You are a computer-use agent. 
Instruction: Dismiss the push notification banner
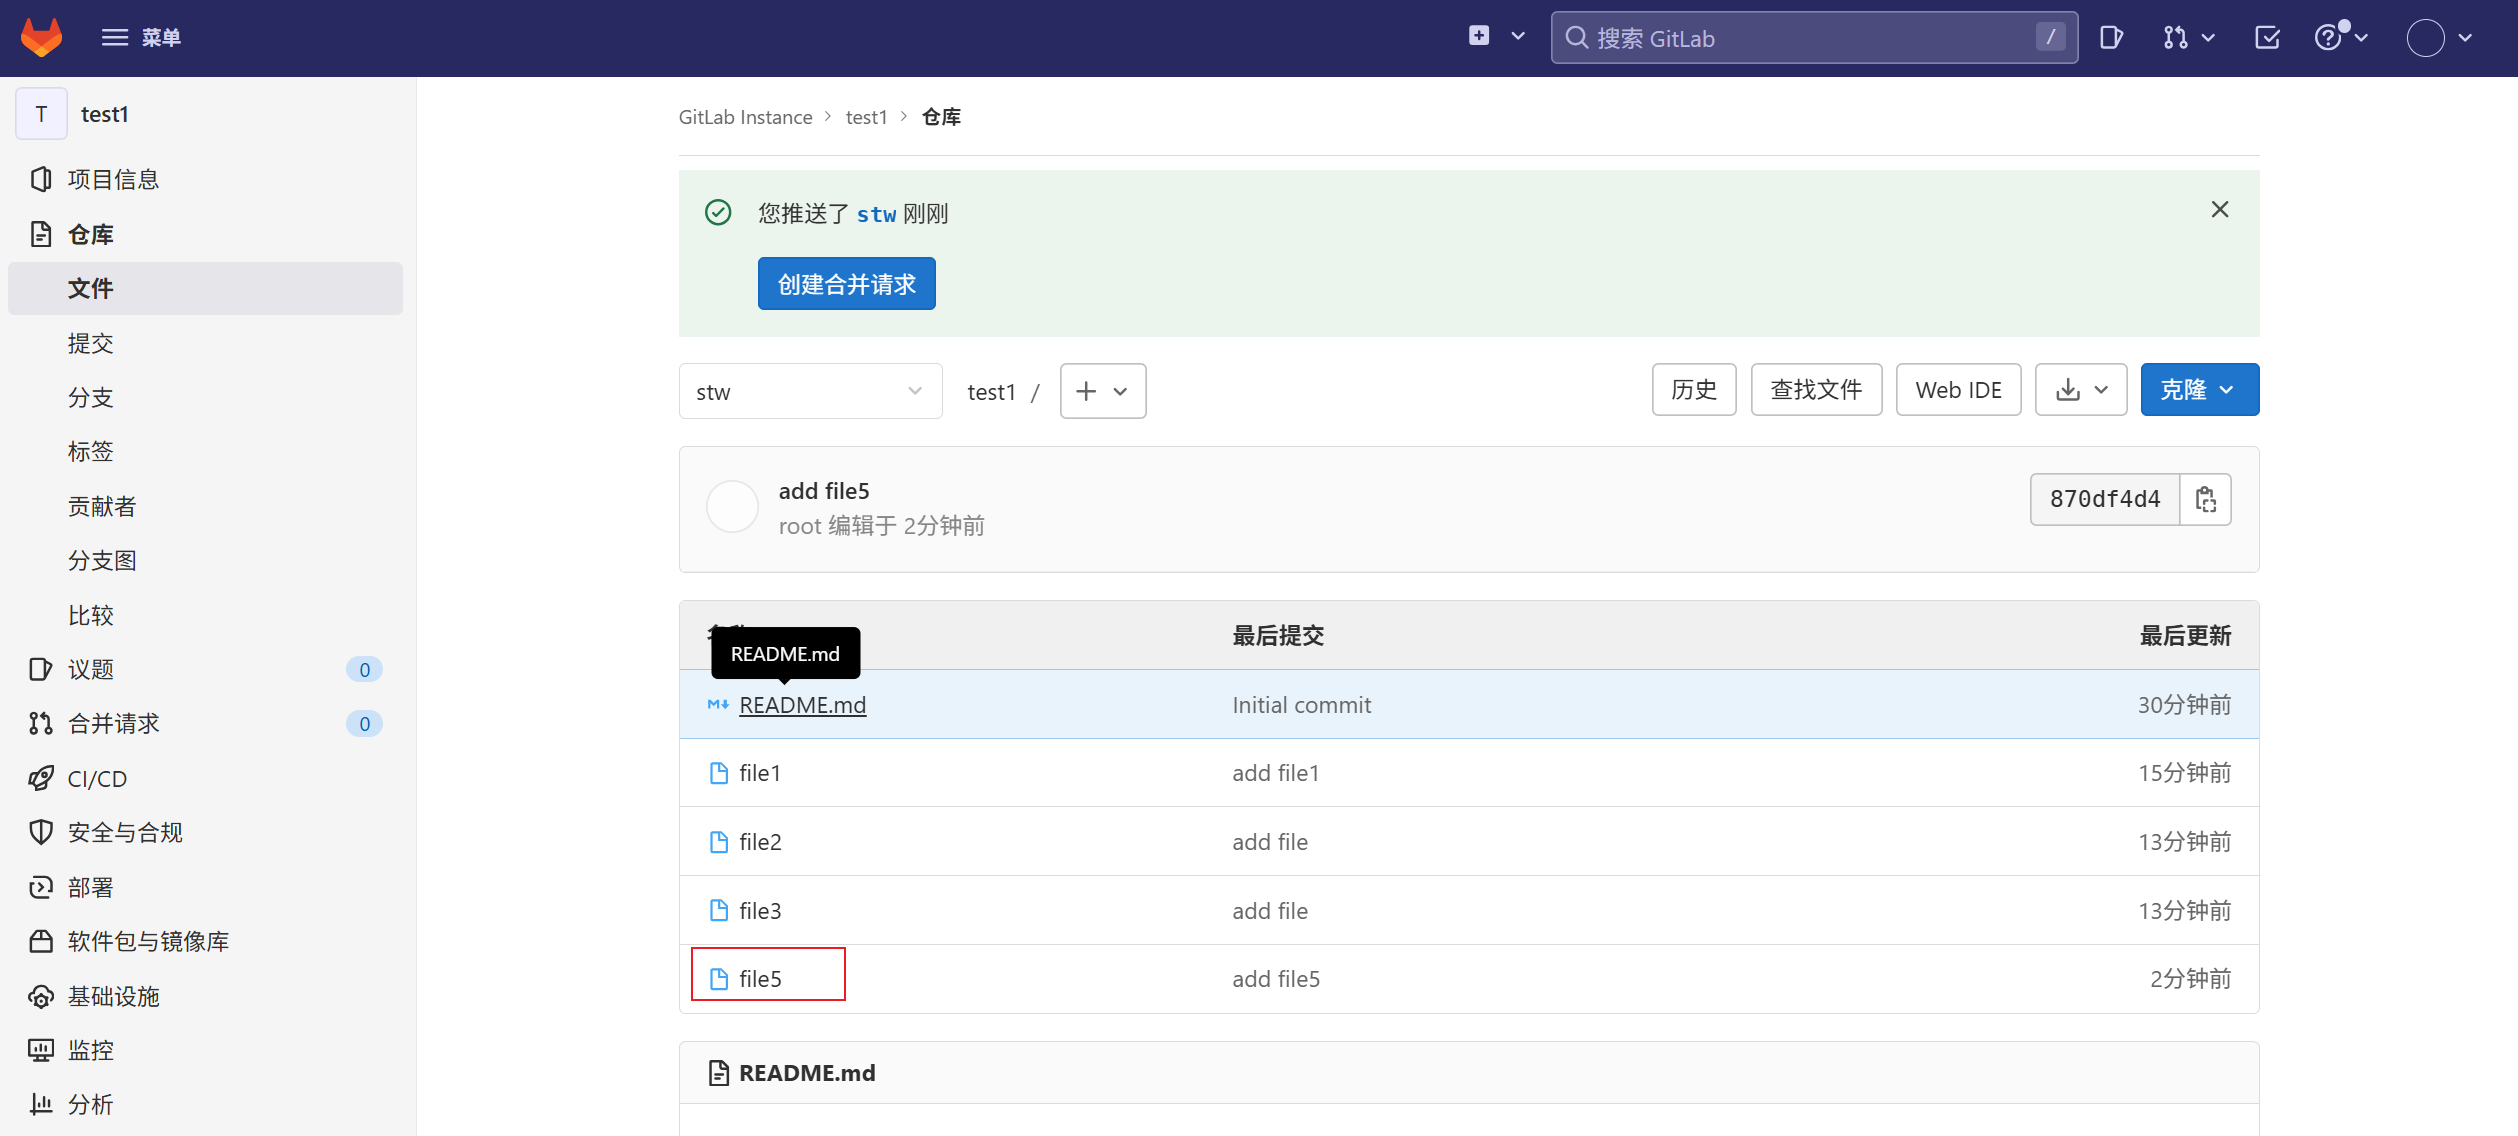coord(2219,210)
